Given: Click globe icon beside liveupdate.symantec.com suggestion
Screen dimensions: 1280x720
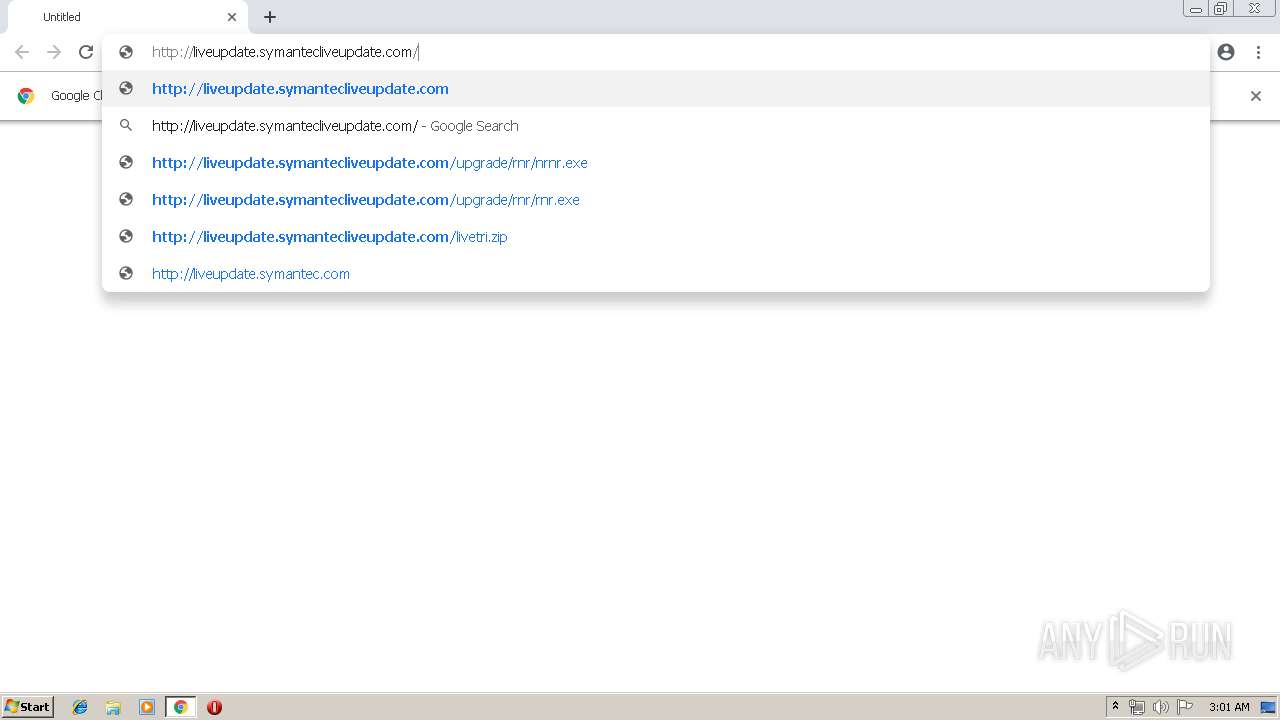Looking at the screenshot, I should (126, 273).
